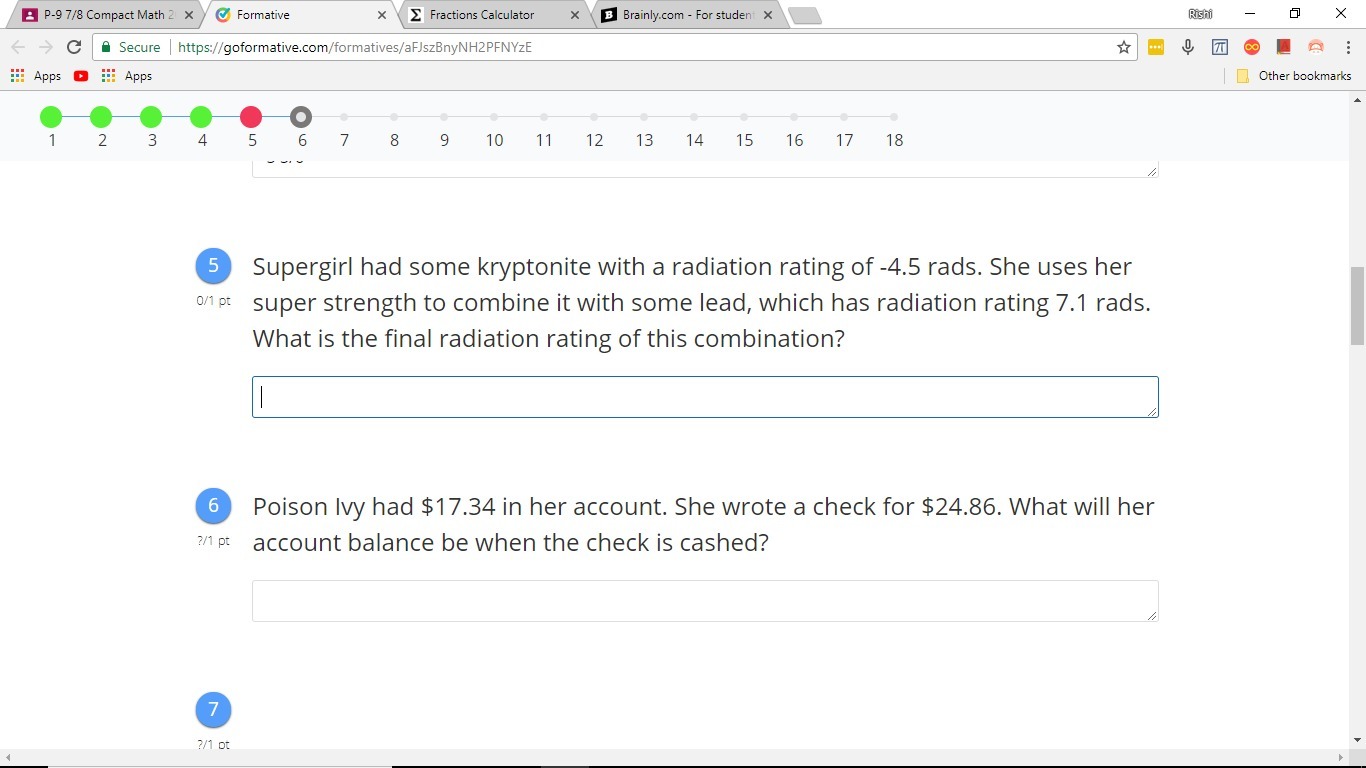Jump to question 2 in progress bar
1366x768 pixels.
pos(101,118)
